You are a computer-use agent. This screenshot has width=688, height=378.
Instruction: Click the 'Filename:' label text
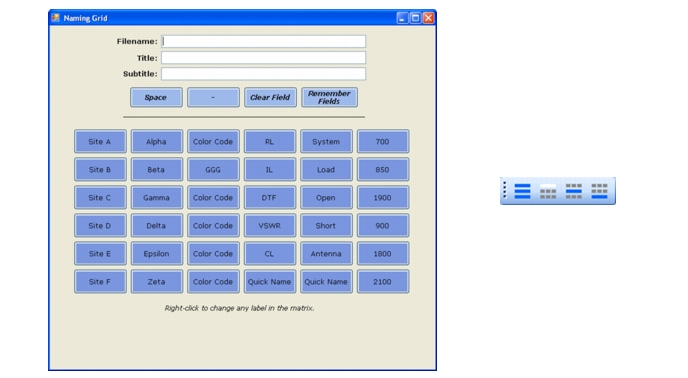pos(137,41)
